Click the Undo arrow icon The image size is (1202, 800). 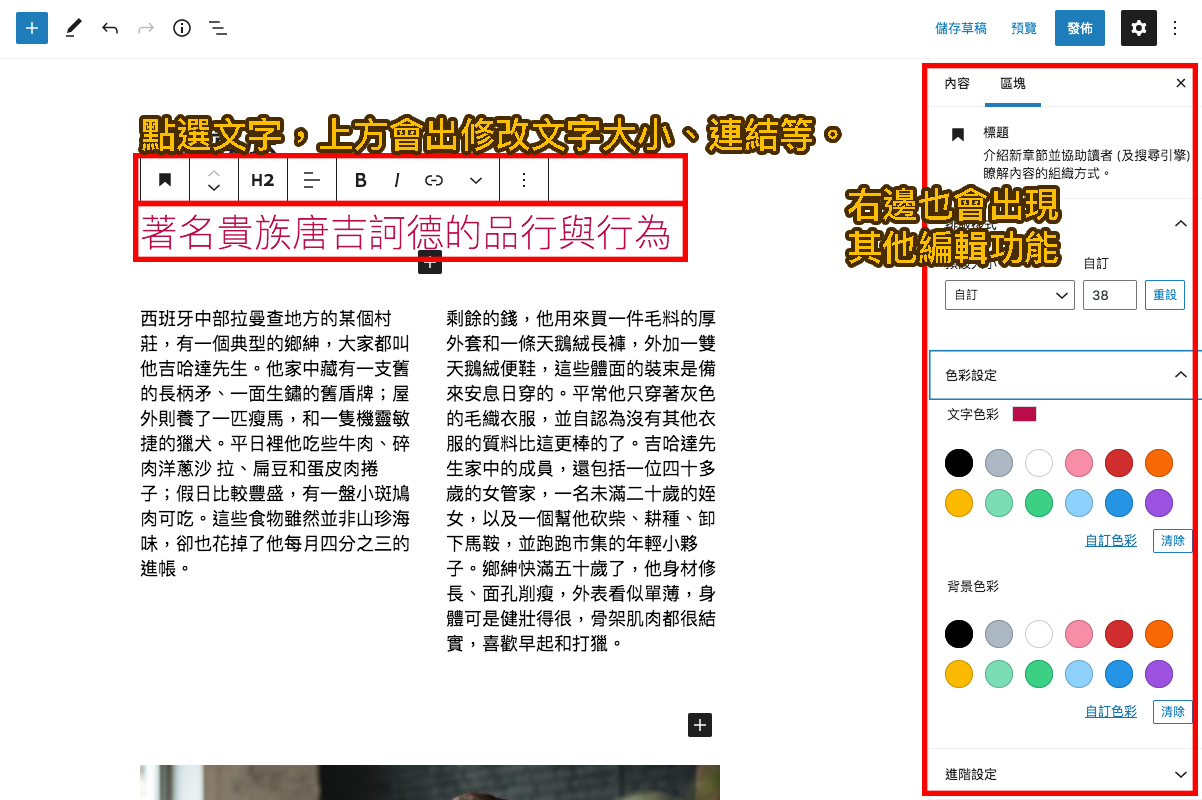pyautogui.click(x=110, y=28)
